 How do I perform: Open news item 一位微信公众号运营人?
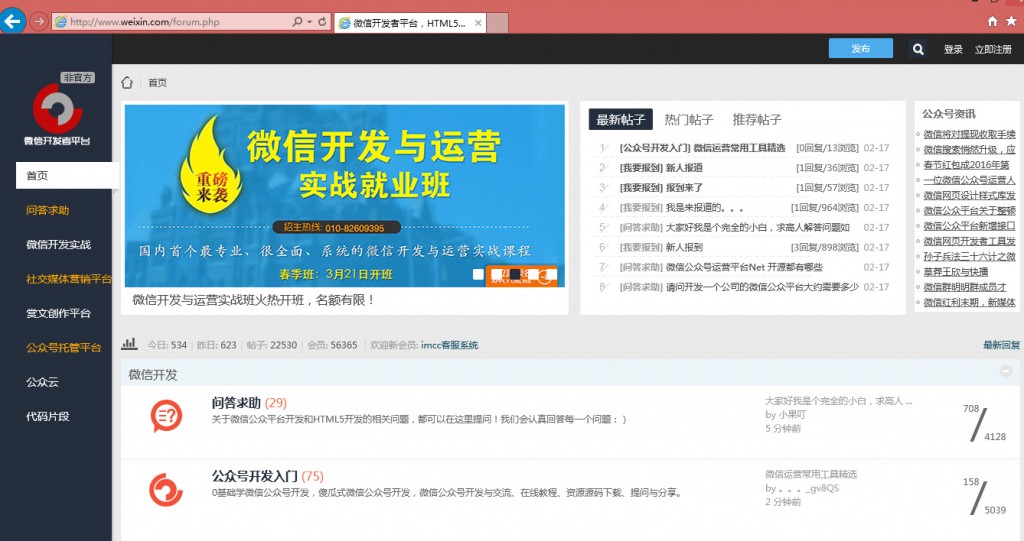[969, 180]
